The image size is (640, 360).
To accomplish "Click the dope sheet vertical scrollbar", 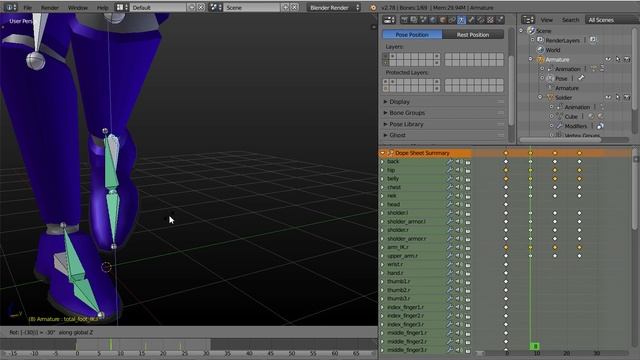I will [x=636, y=190].
